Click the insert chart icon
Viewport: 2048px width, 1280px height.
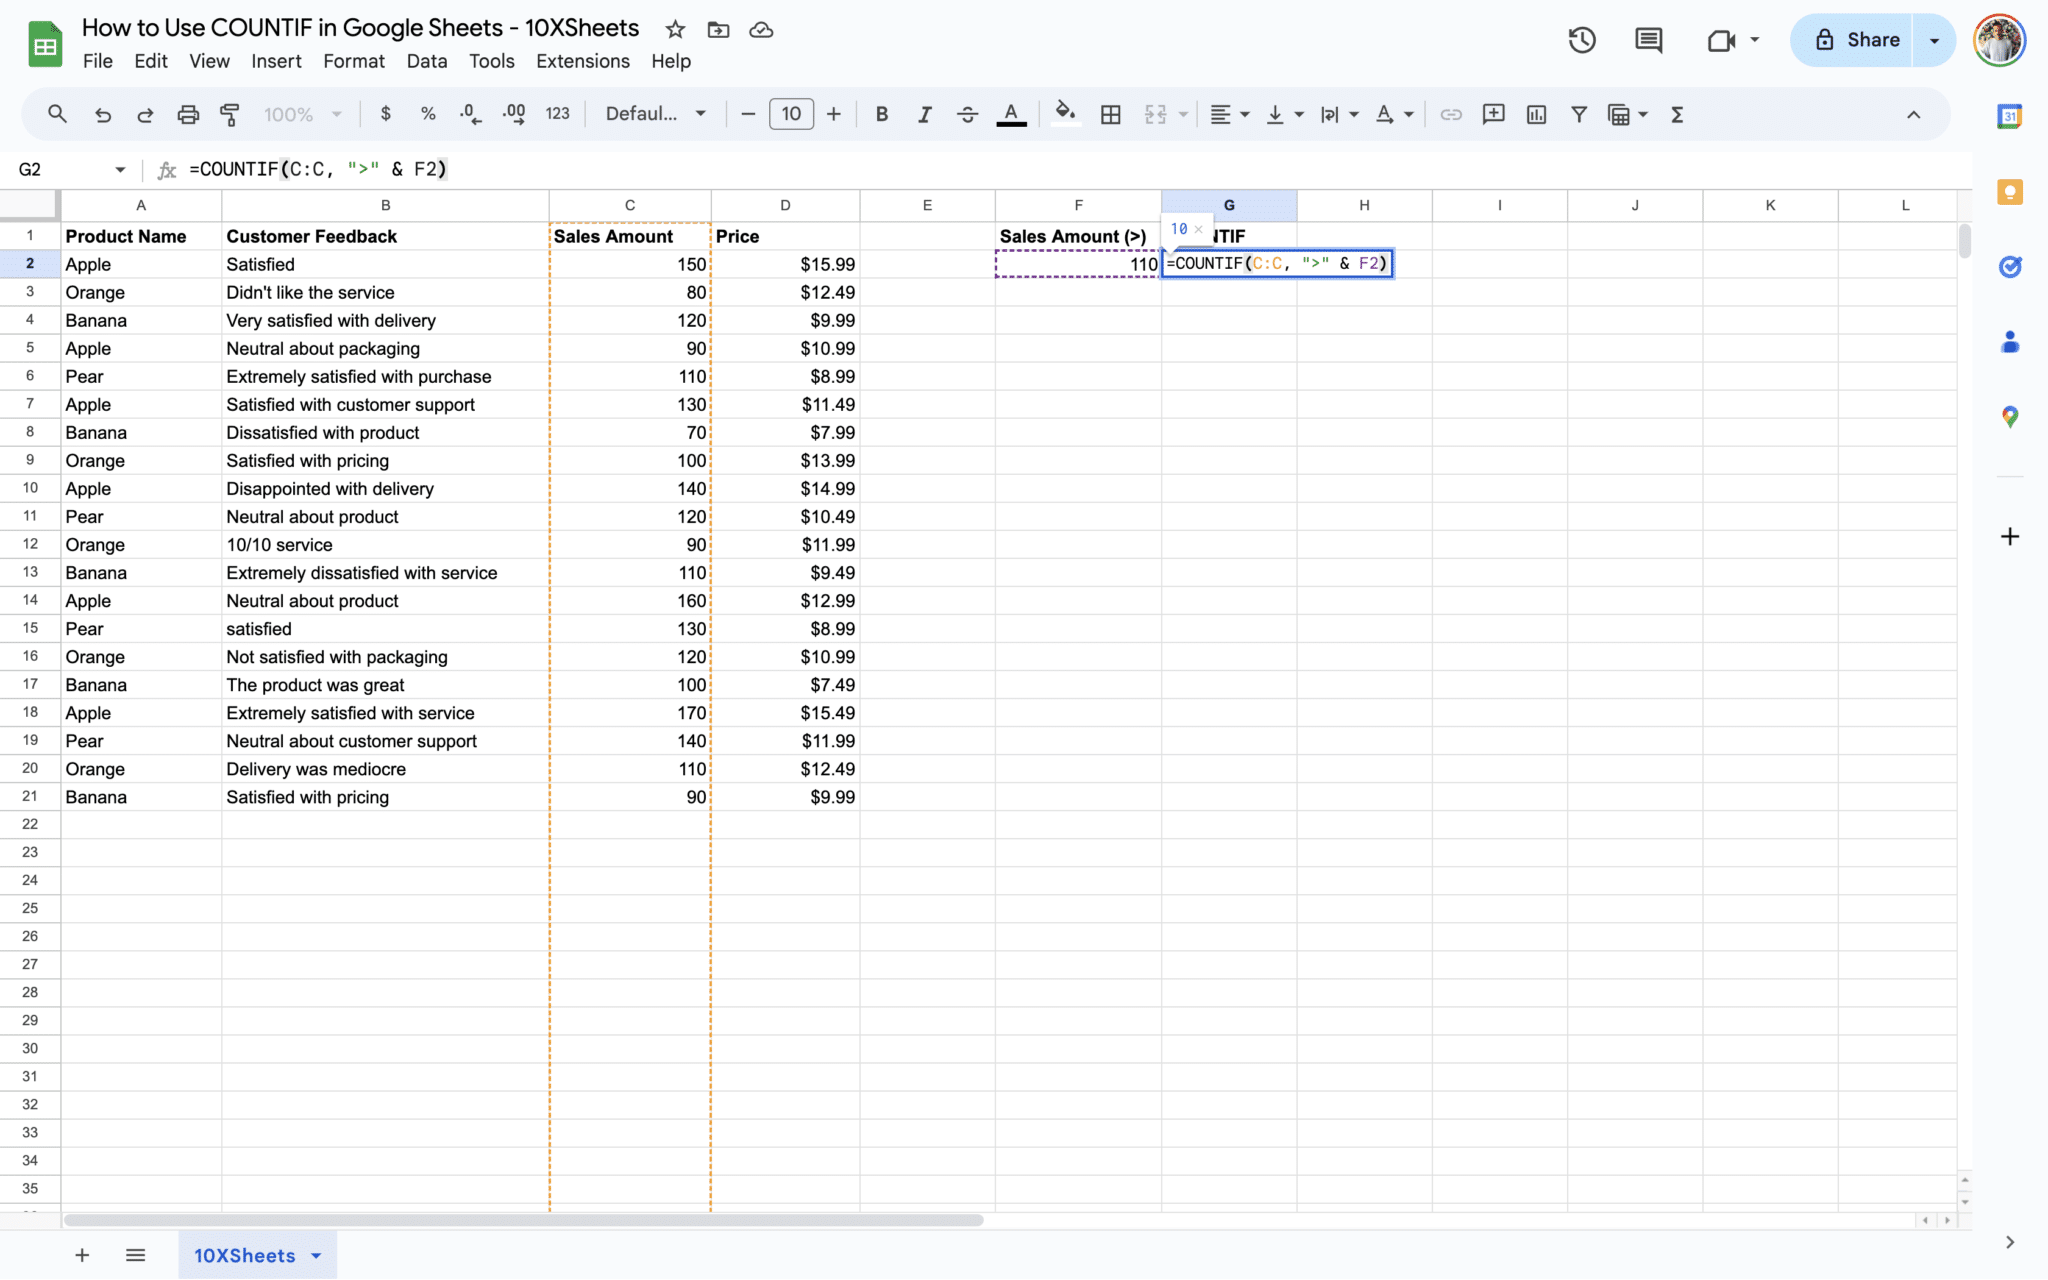(1536, 114)
